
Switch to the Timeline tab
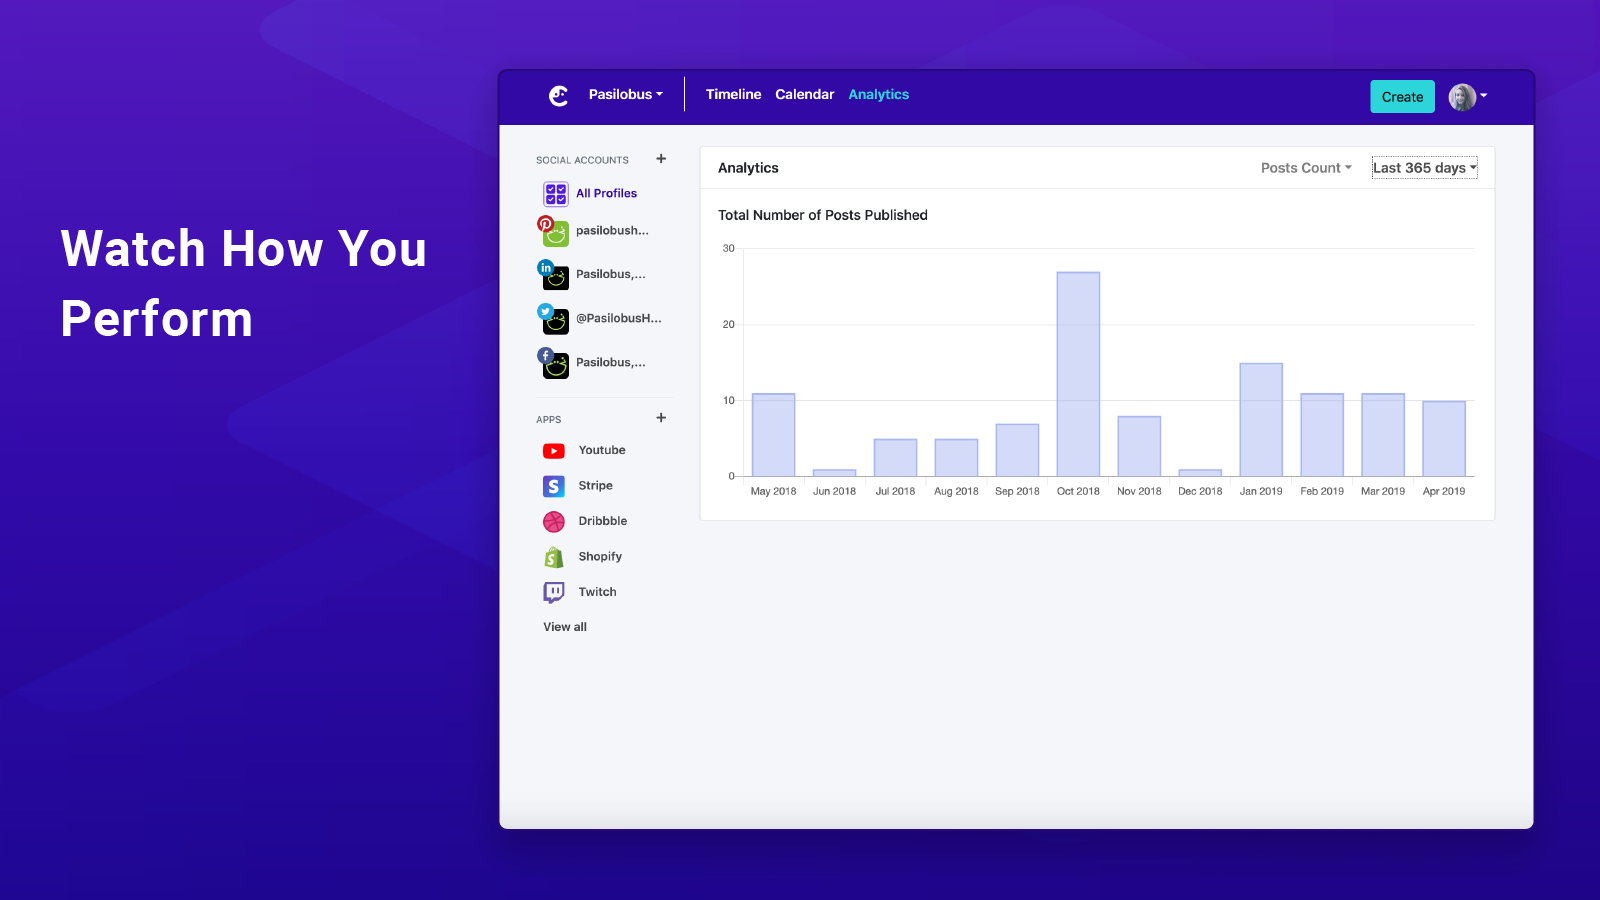[x=733, y=94]
